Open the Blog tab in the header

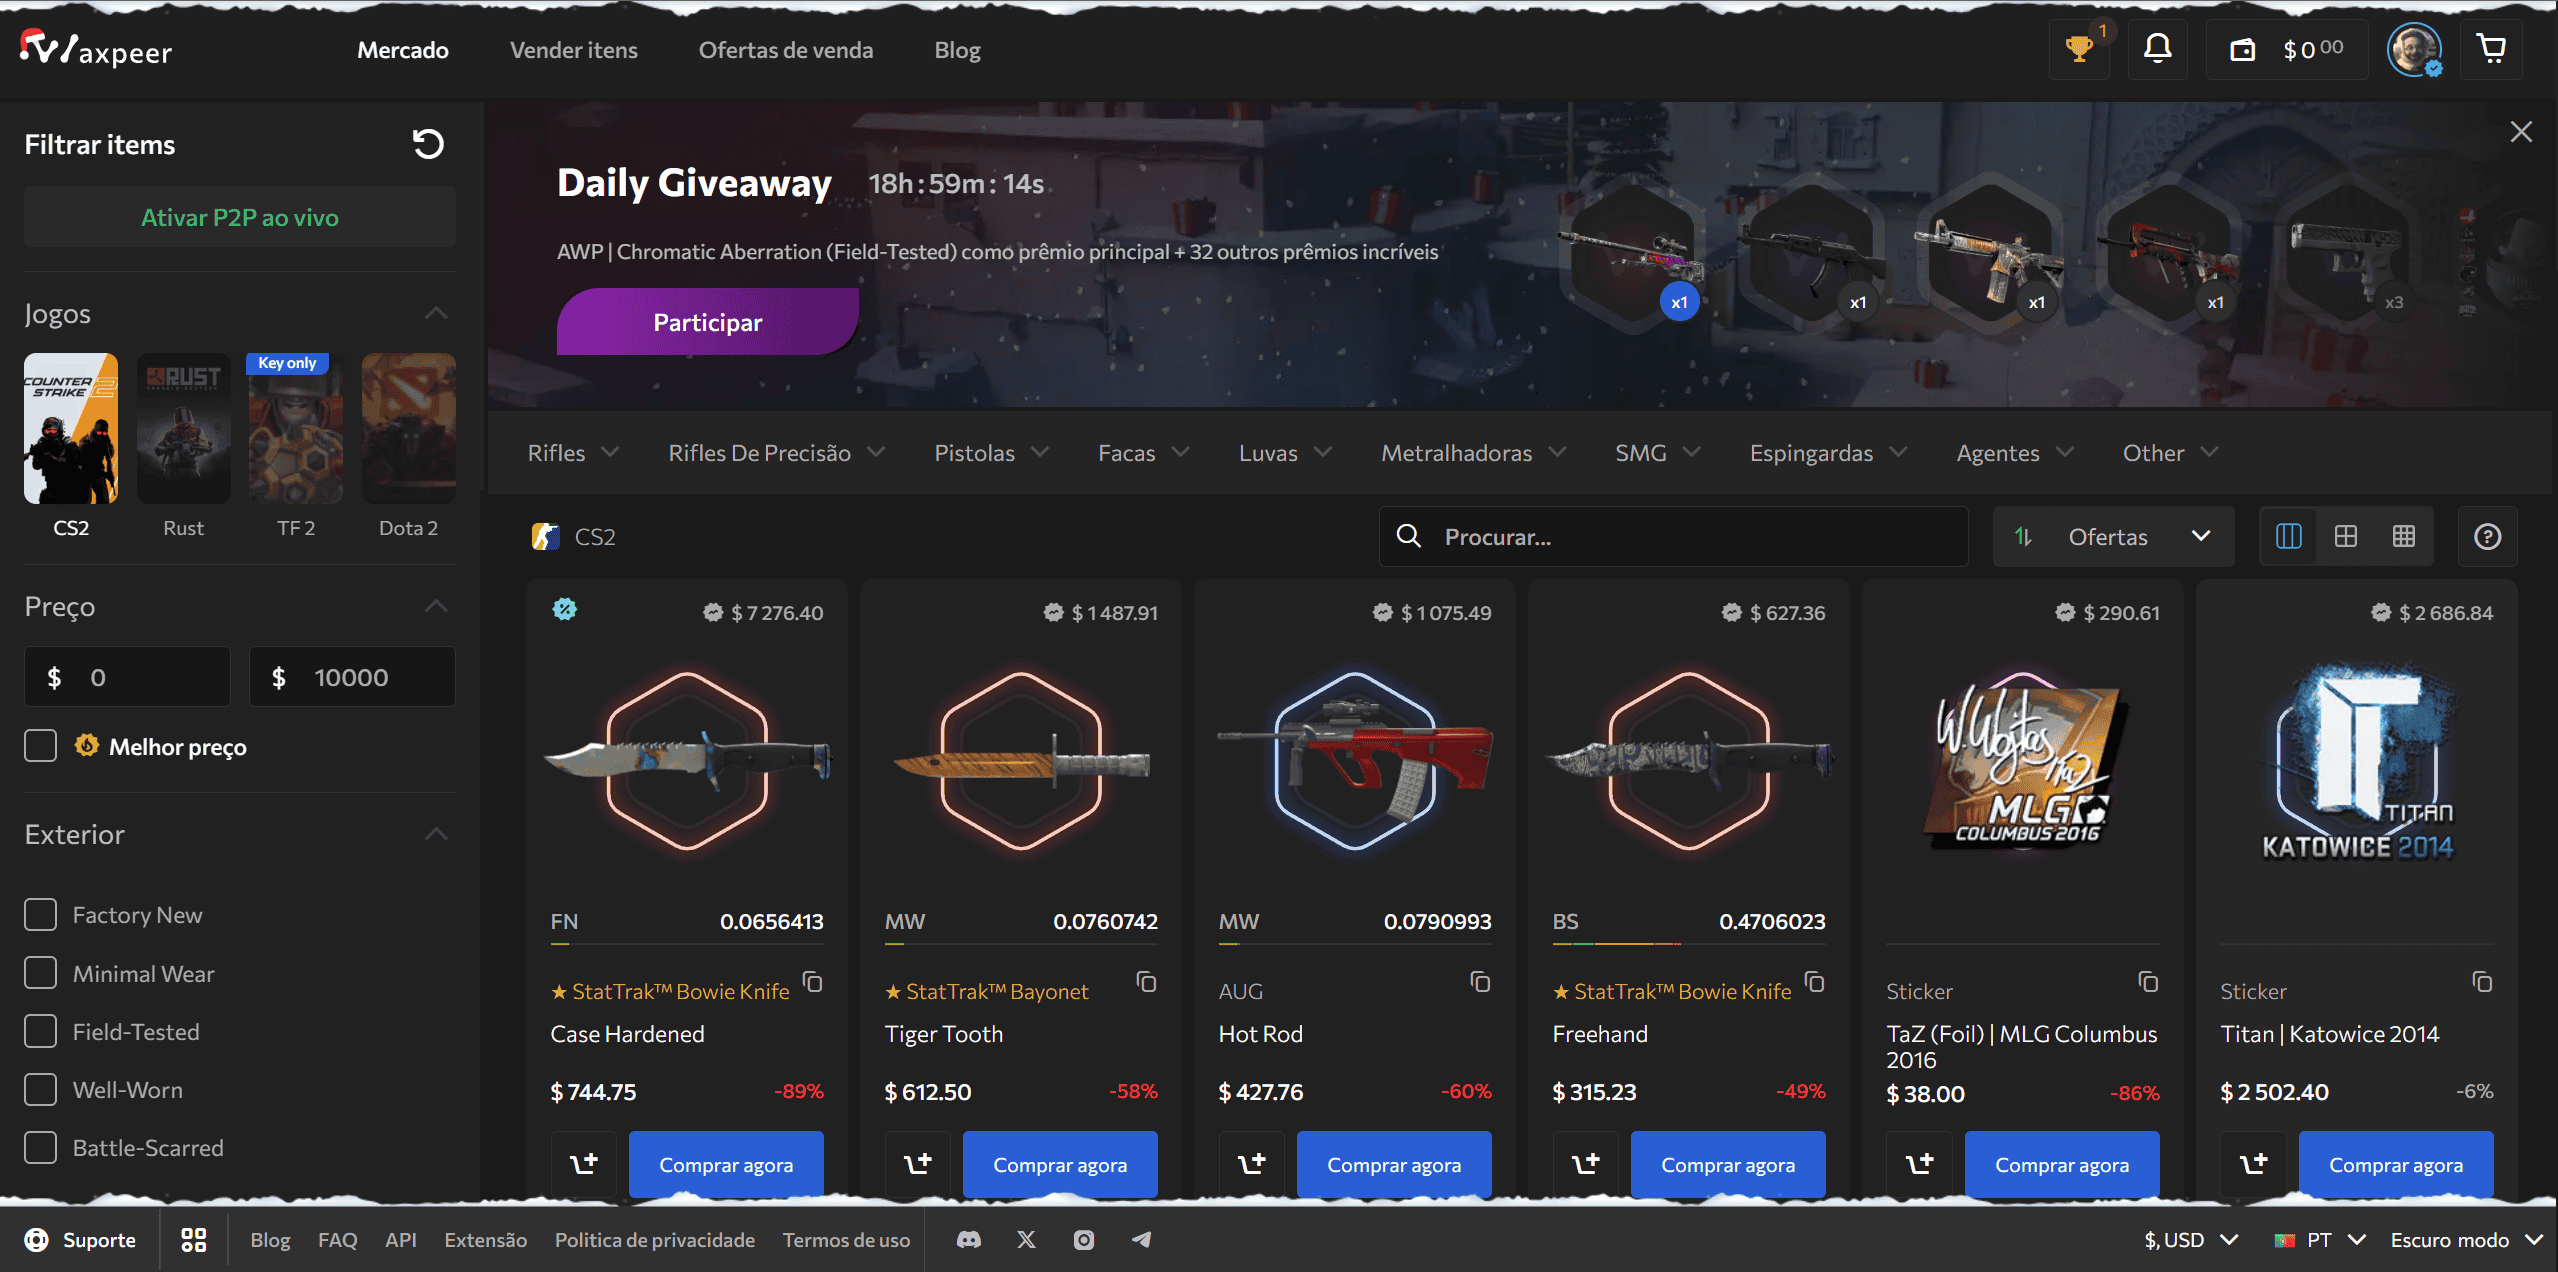[958, 50]
